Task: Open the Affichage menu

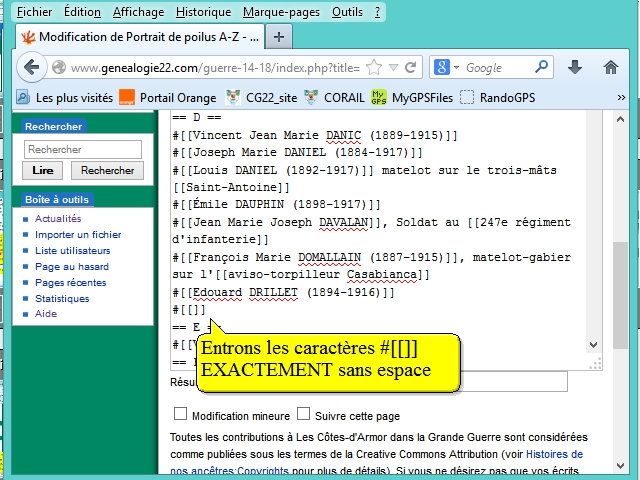Action: coord(138,12)
